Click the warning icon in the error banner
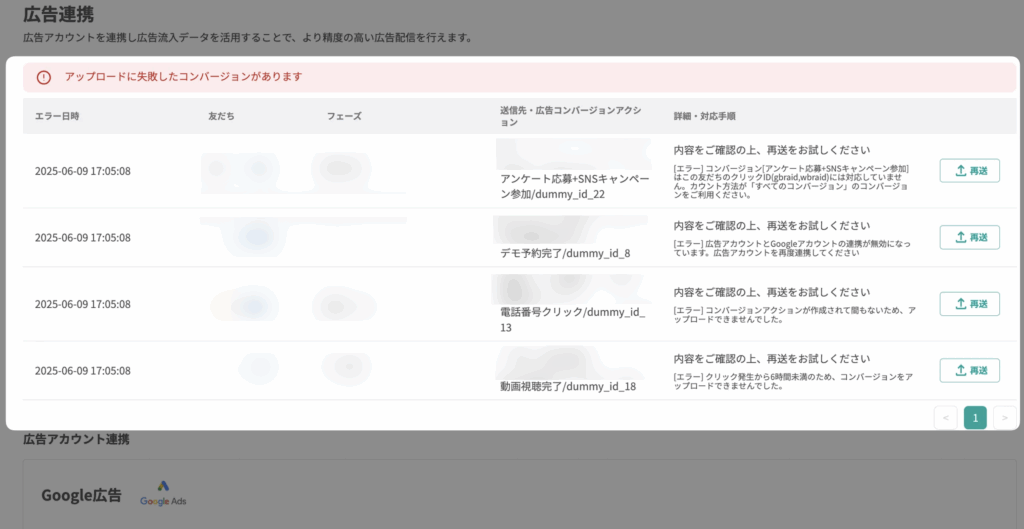This screenshot has width=1024, height=529. [x=43, y=77]
